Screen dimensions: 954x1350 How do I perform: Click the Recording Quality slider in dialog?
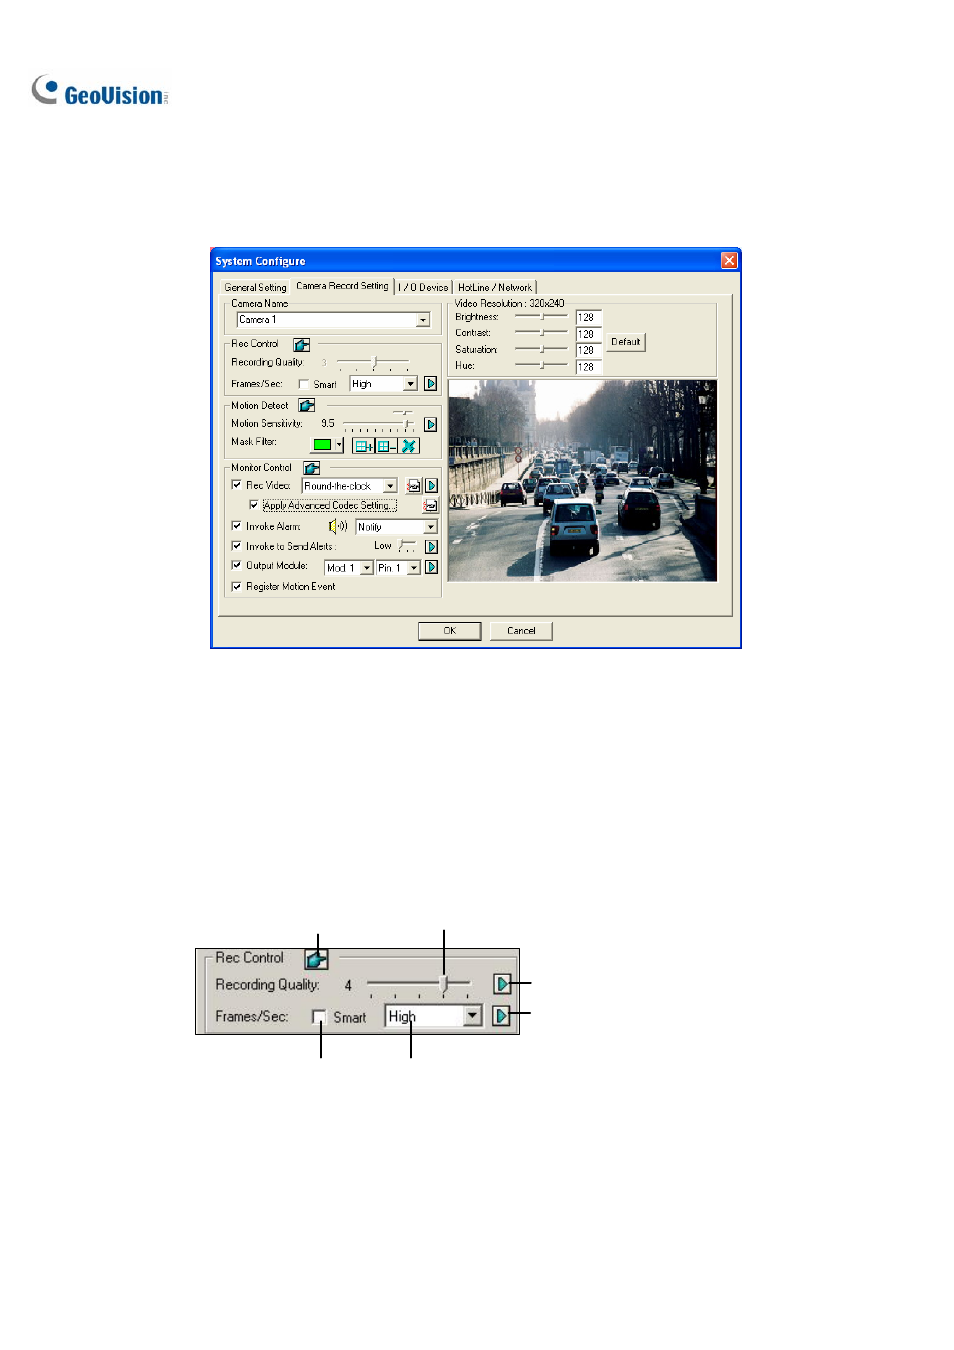pyautogui.click(x=373, y=363)
